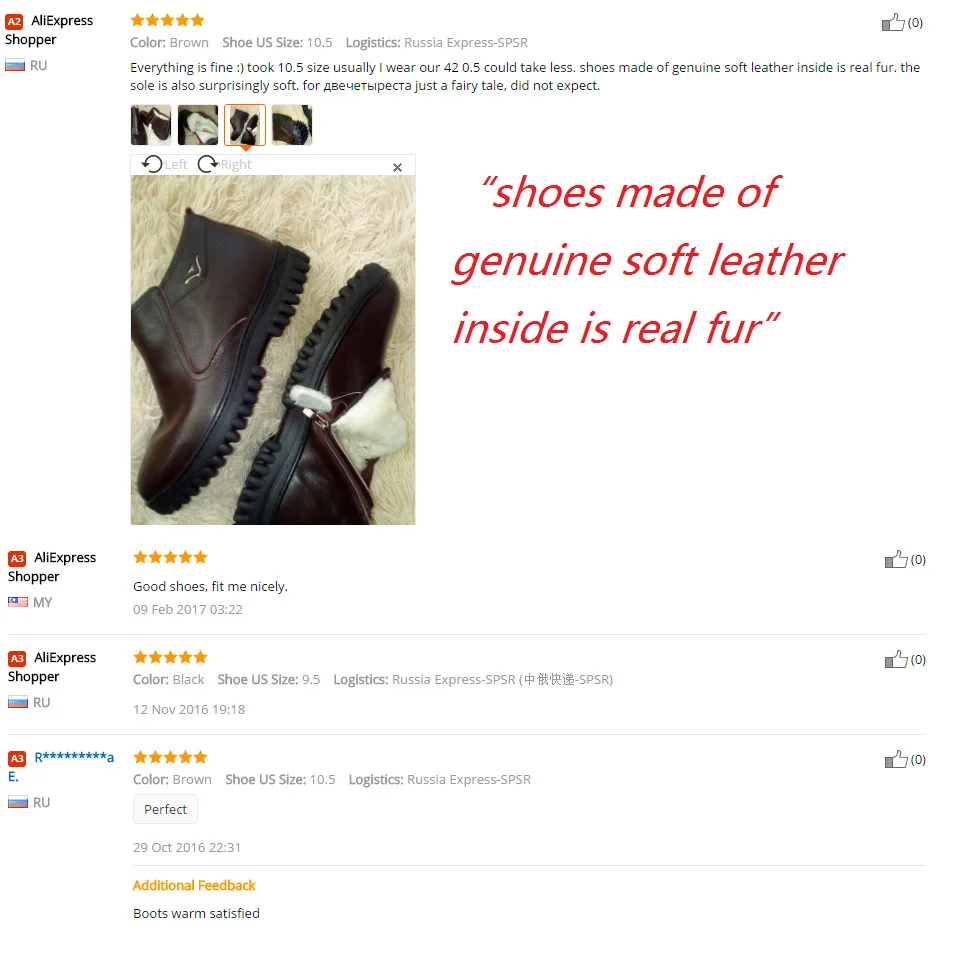Click the Additional Feedback heading
This screenshot has height=976, width=955.
coord(194,885)
